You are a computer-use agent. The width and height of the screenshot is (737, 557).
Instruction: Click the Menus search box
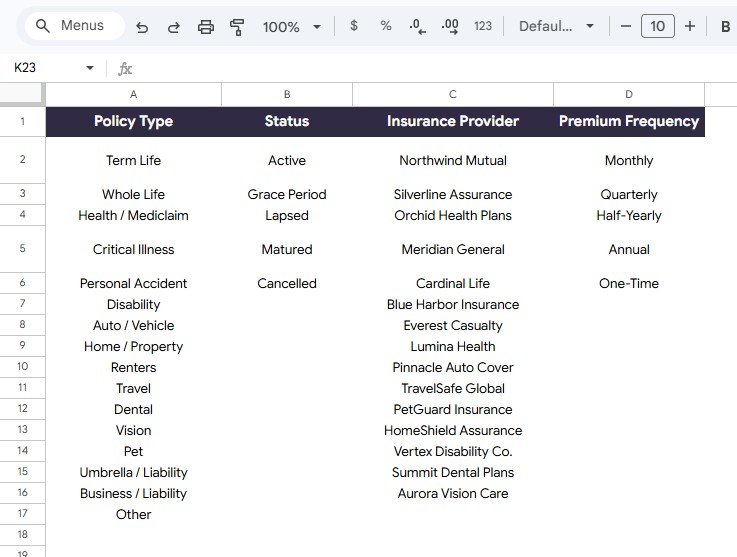tap(75, 26)
